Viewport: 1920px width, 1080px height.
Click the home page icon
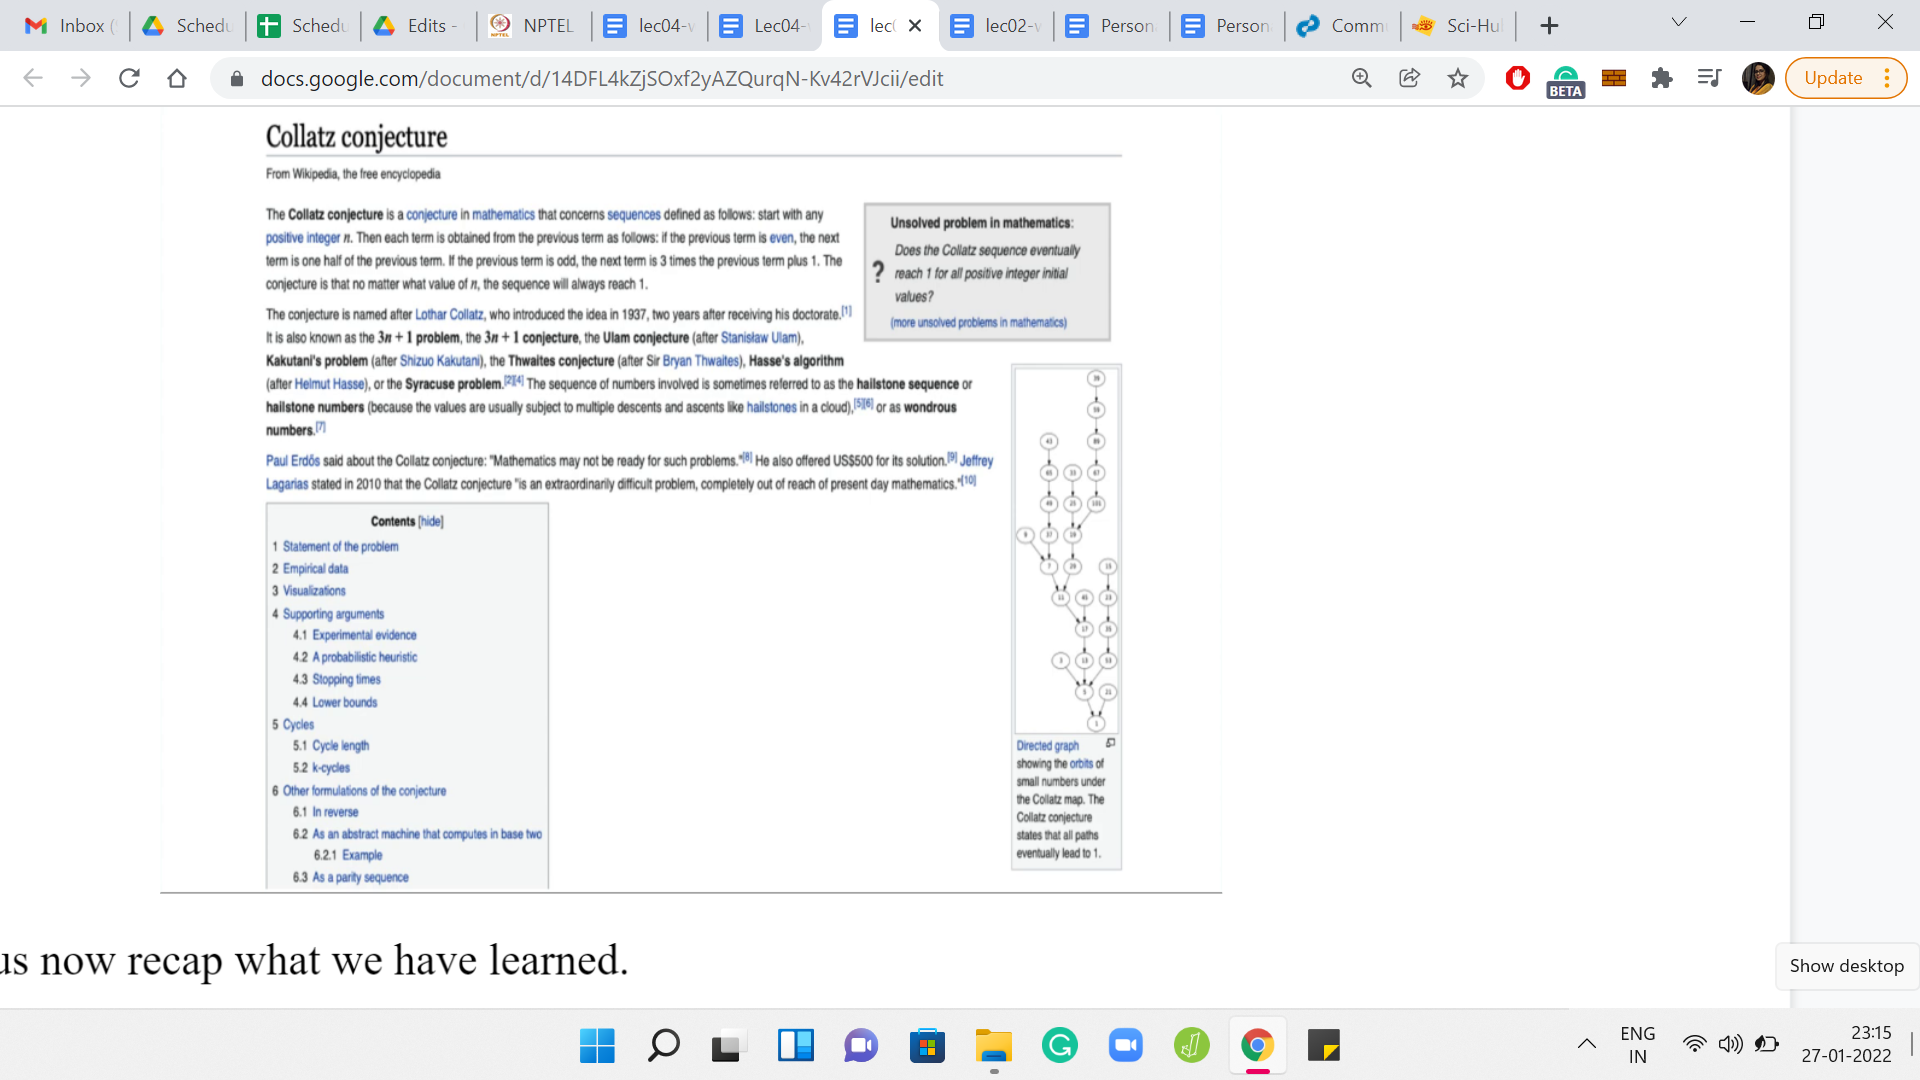pos(177,78)
